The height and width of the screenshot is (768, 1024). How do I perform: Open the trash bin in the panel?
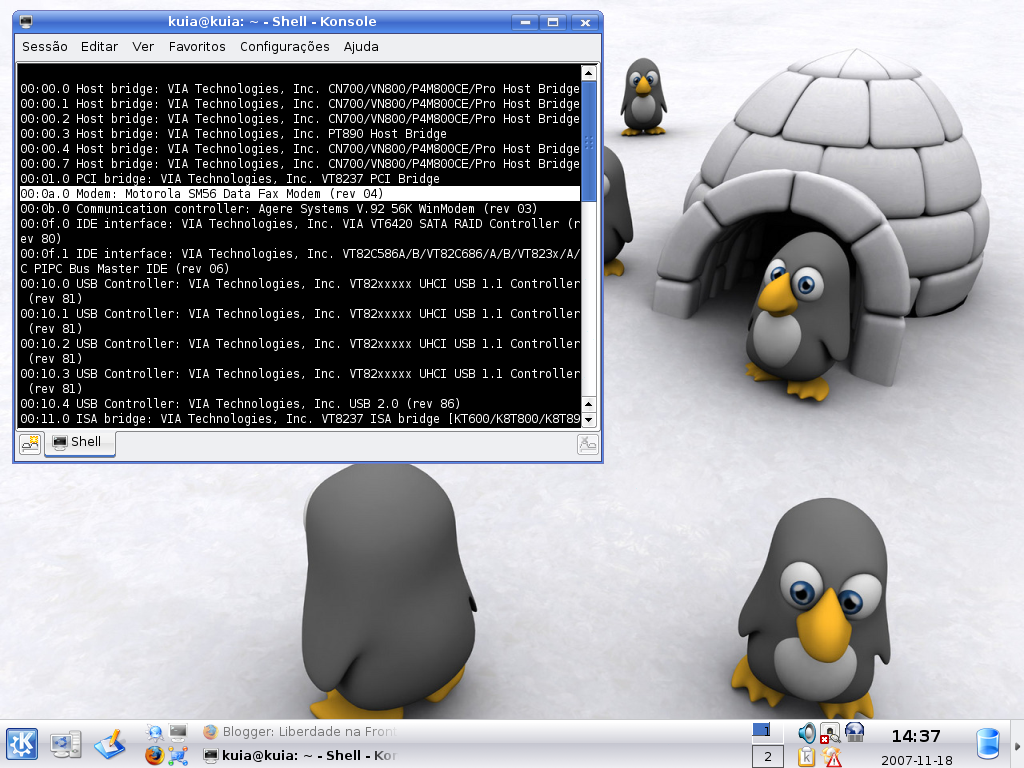988,744
